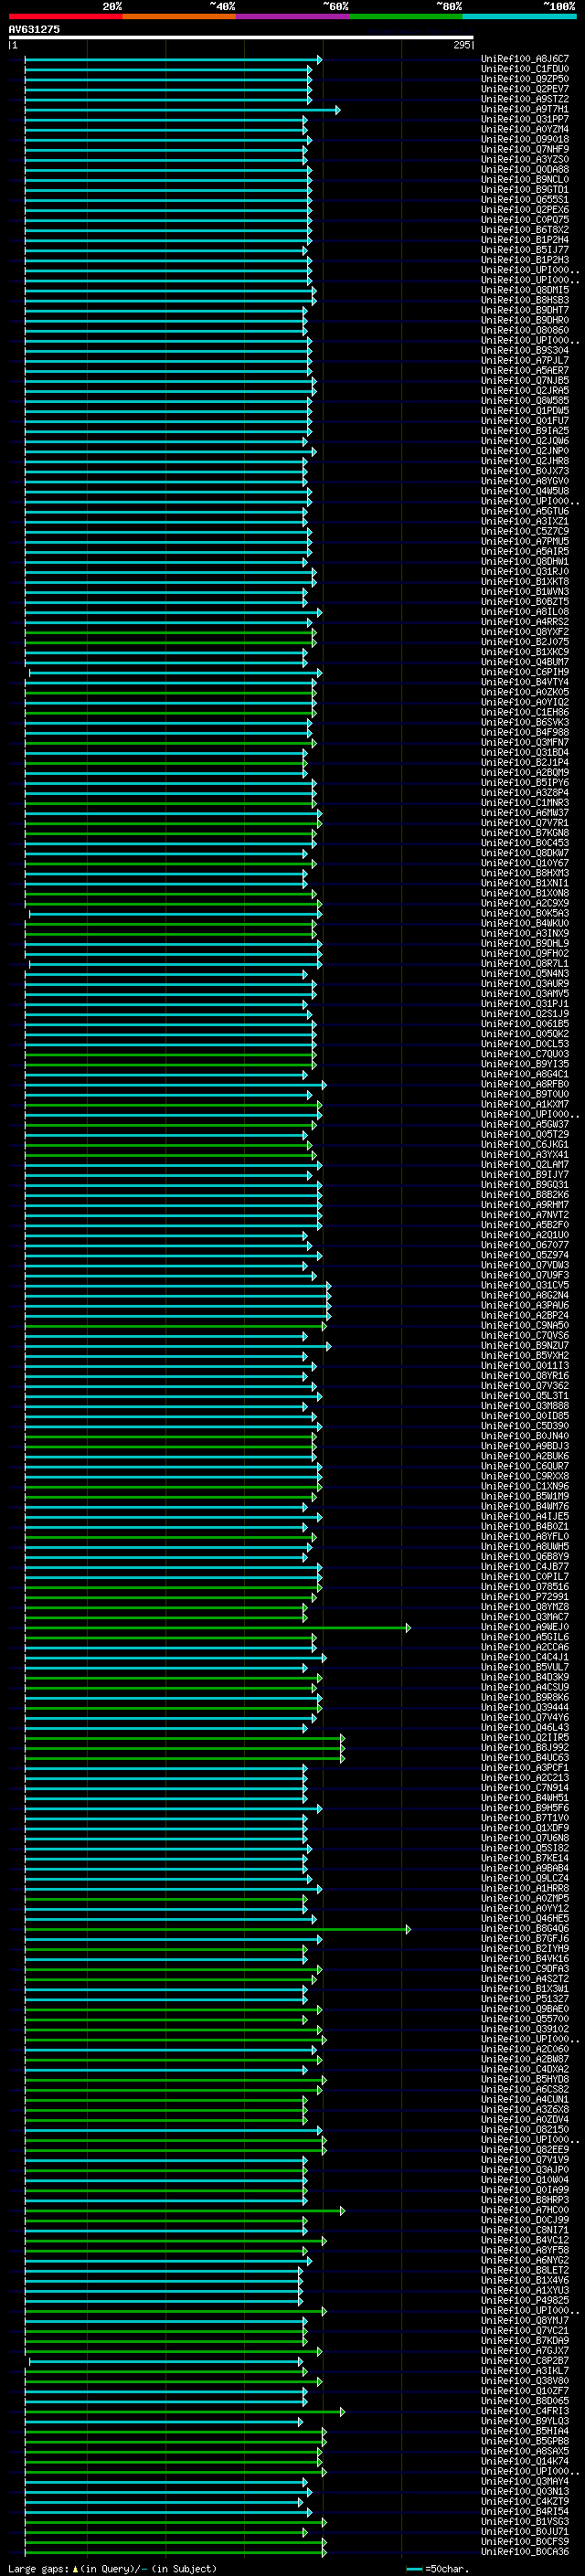Select the UniRef100_Q5L3T1 label

(x=525, y=1396)
